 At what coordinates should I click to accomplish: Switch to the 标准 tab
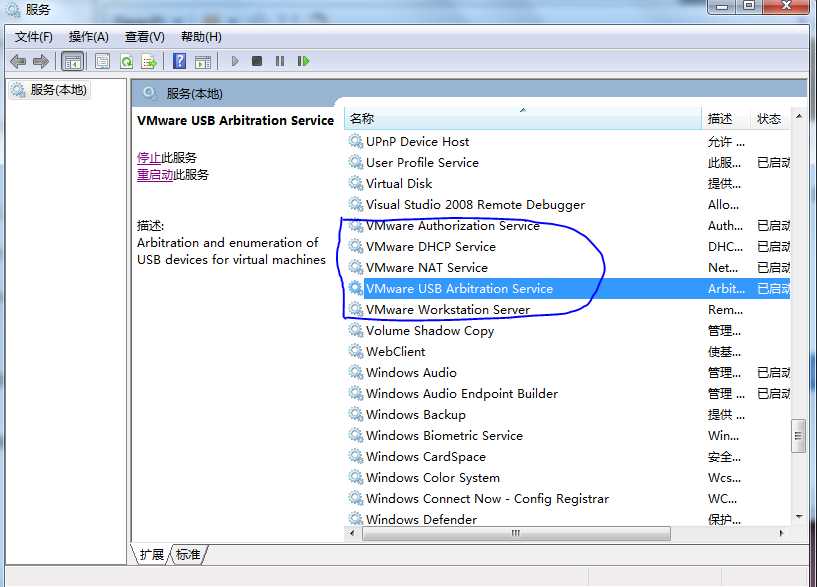[188, 554]
